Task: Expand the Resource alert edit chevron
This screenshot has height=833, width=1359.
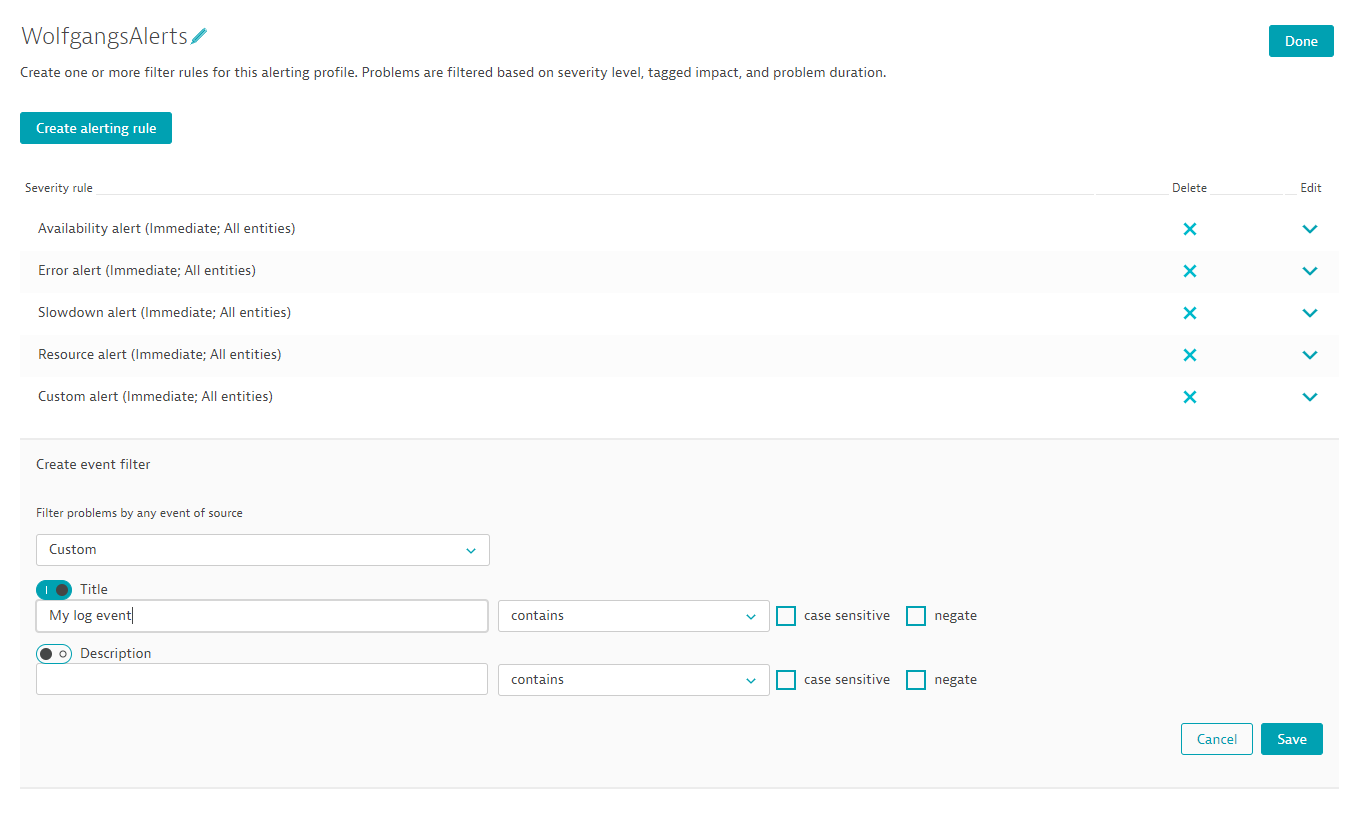Action: pos(1310,355)
